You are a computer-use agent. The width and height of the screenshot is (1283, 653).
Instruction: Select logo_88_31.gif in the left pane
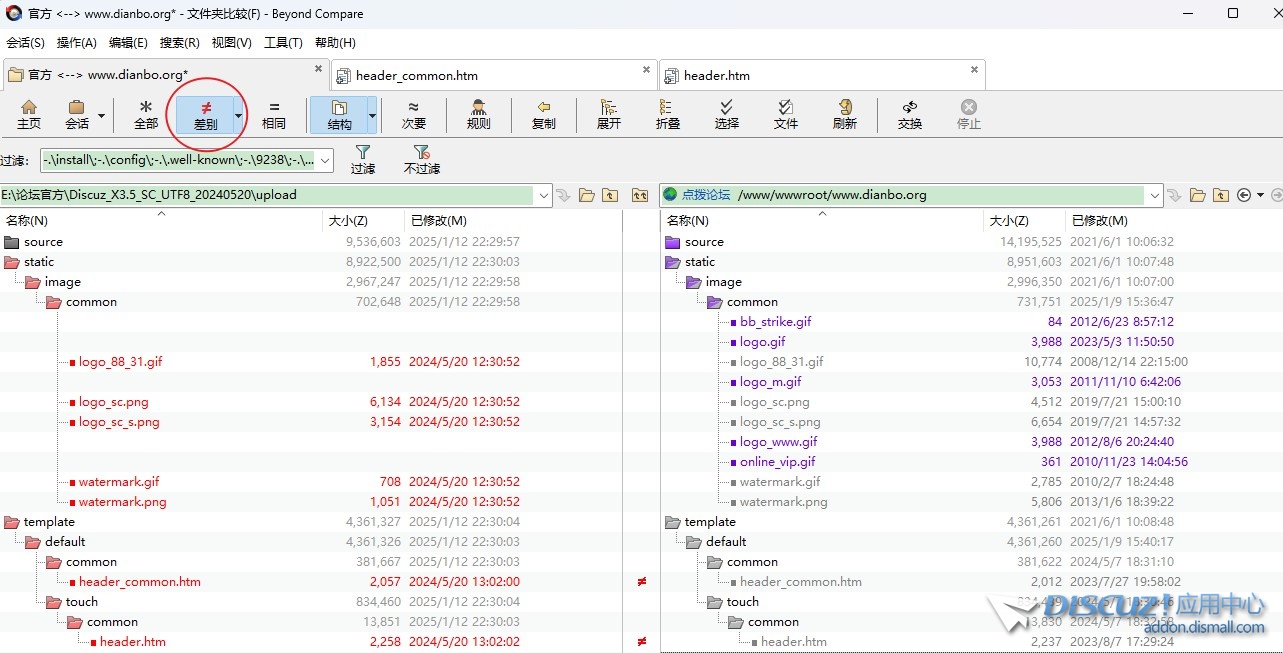[x=120, y=362]
